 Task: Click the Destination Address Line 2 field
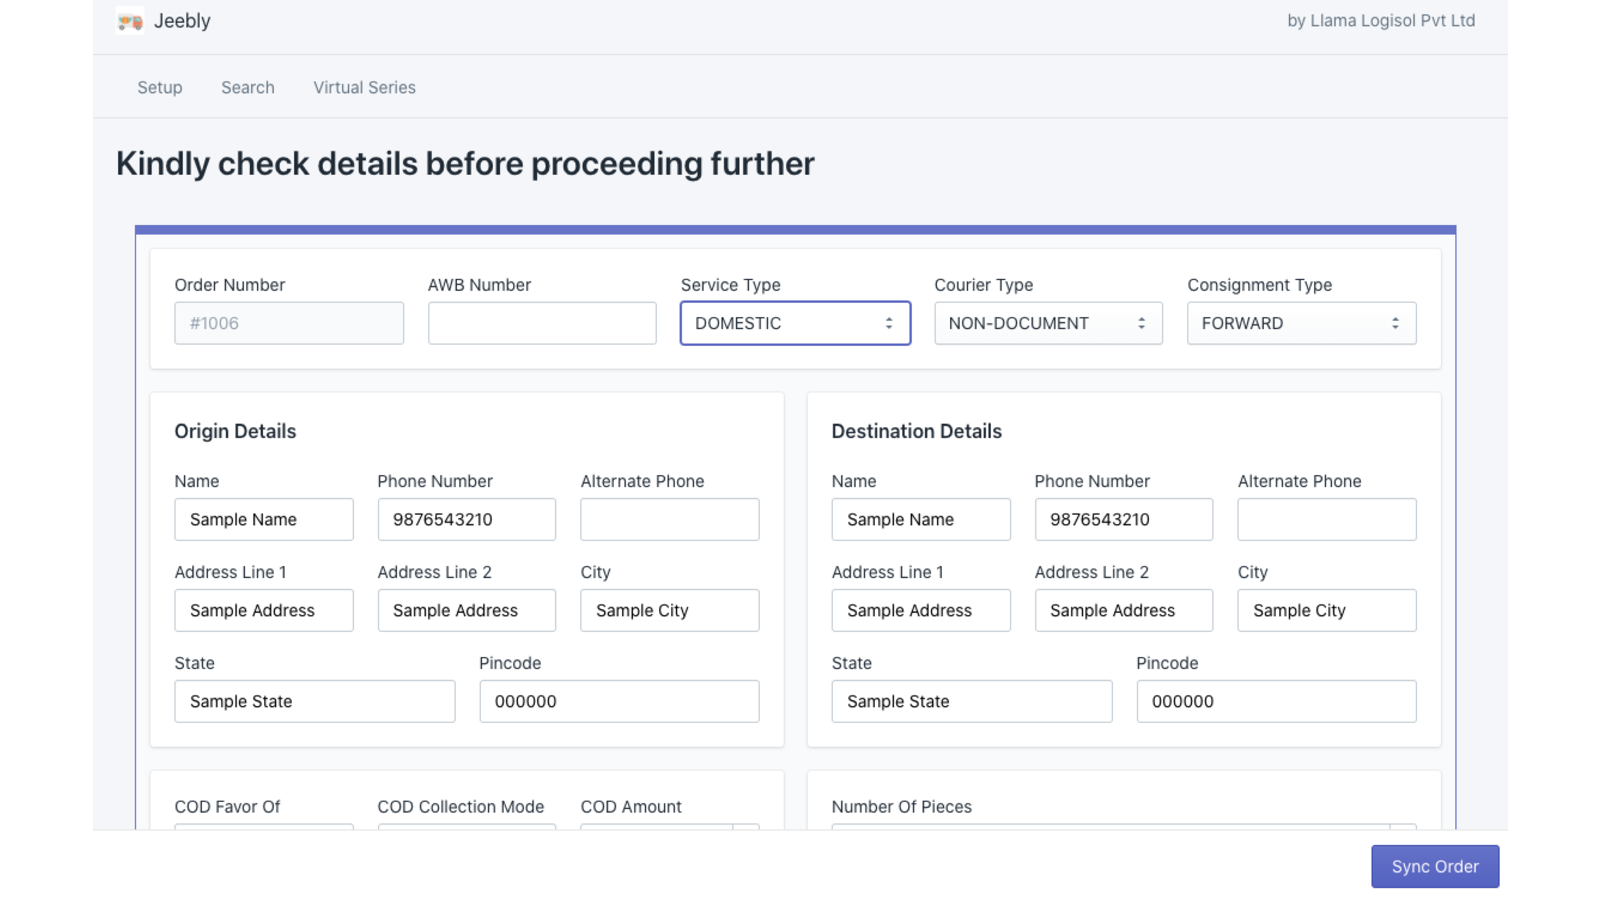[x=1123, y=610]
